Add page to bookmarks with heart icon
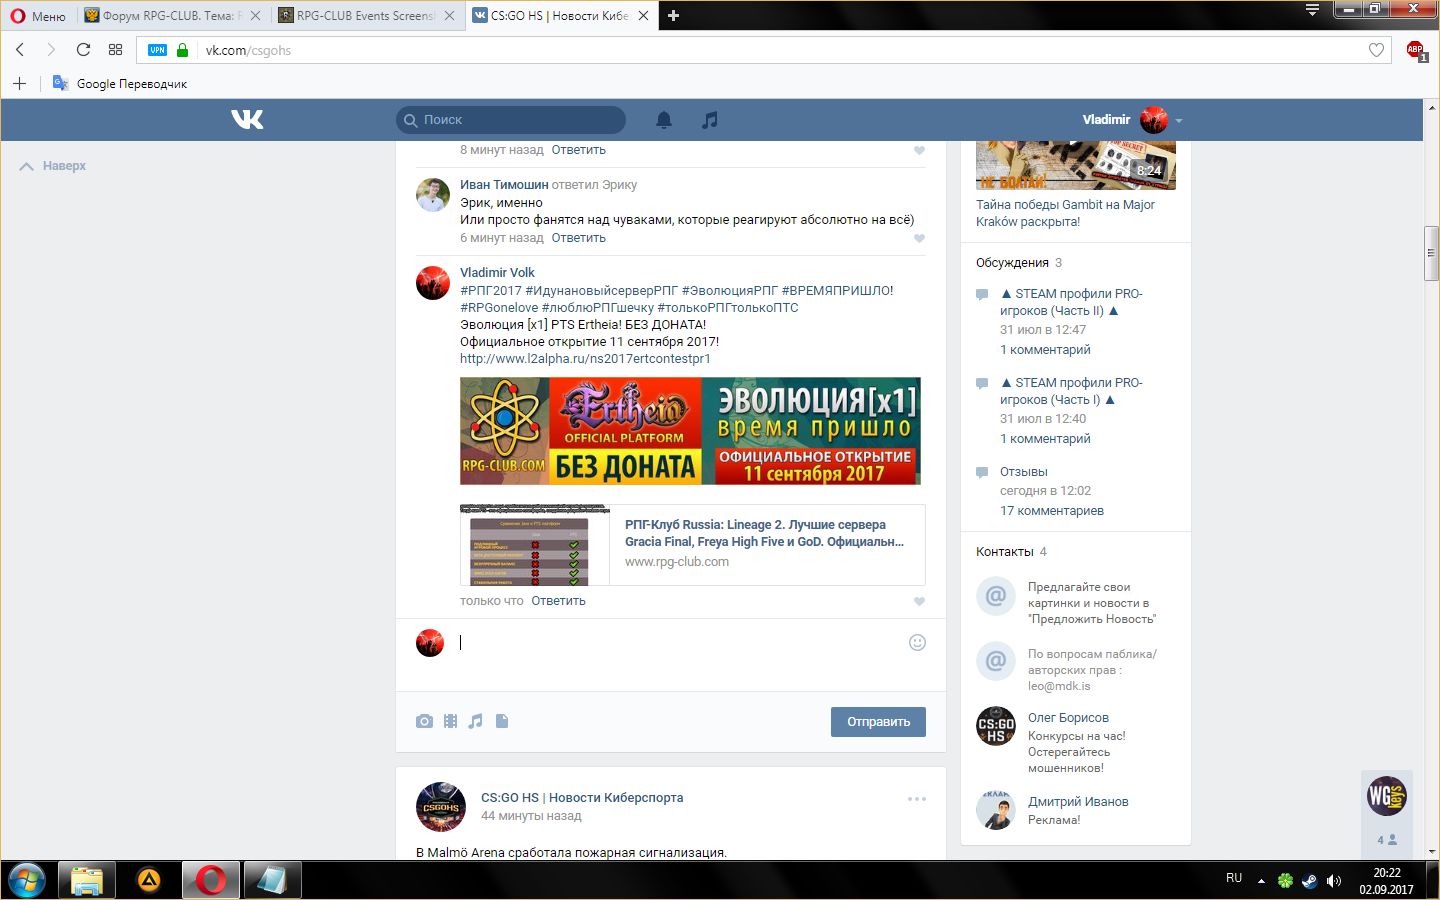 [x=1377, y=50]
